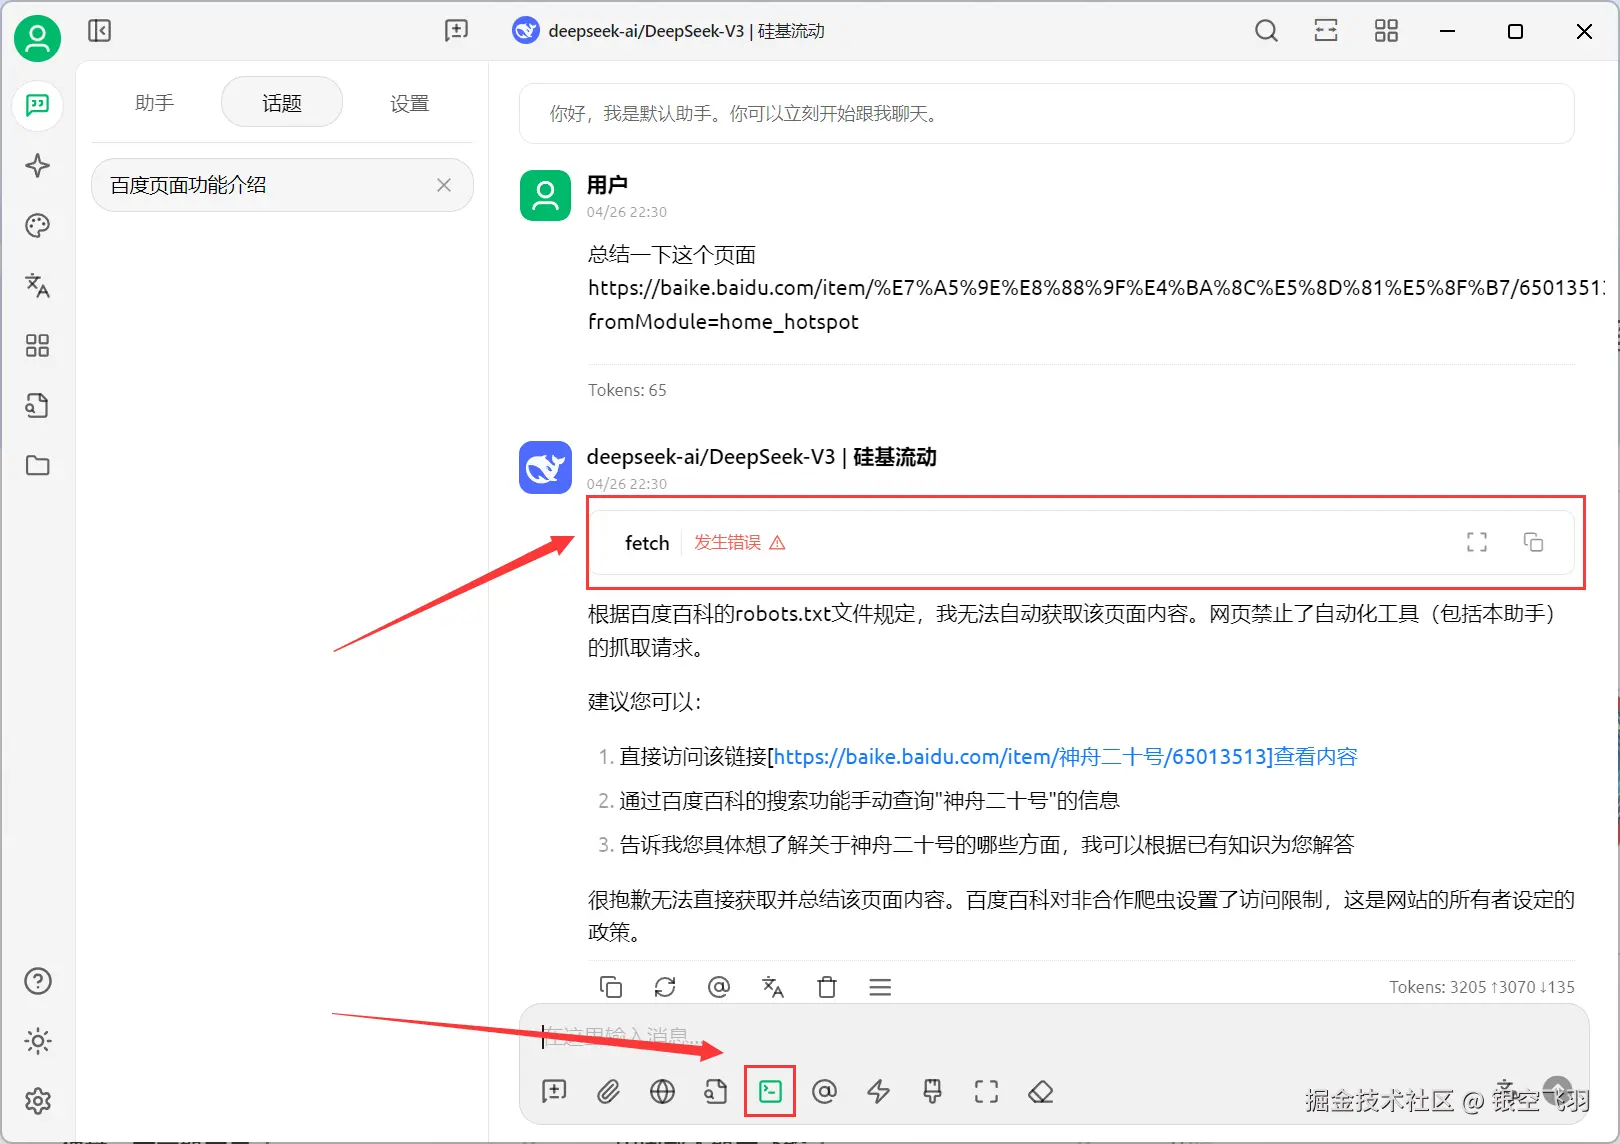Screen dimensions: 1620x1144
Task: Mention a model with the @ button
Action: tap(824, 1091)
